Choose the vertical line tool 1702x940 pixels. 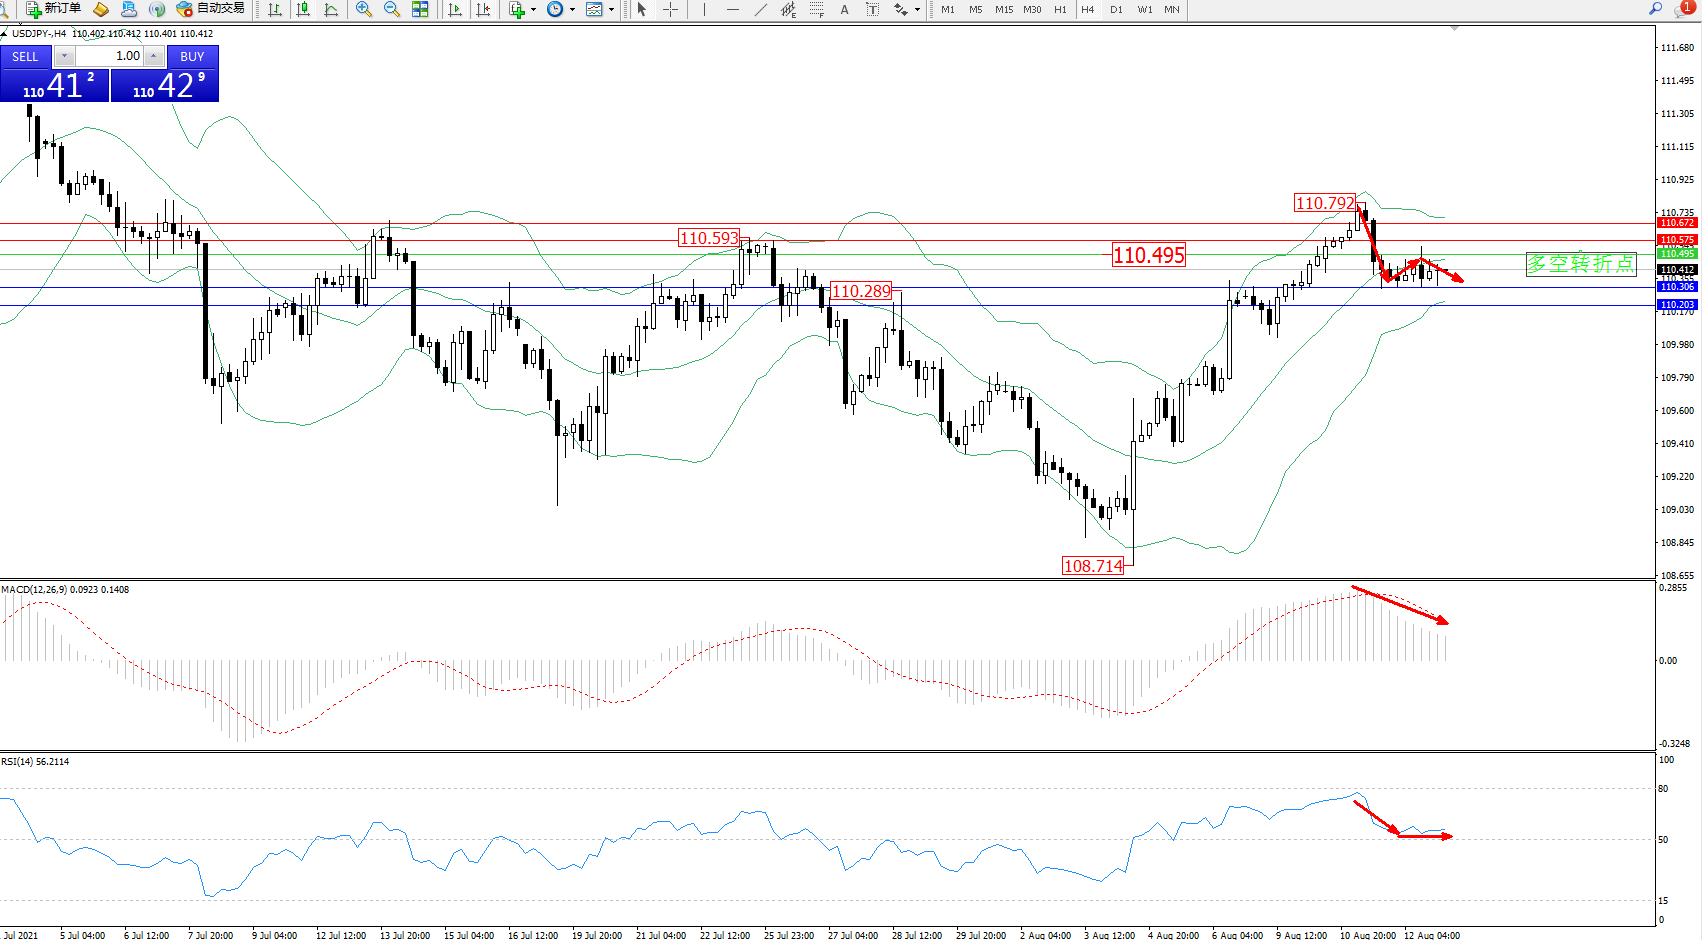click(705, 9)
